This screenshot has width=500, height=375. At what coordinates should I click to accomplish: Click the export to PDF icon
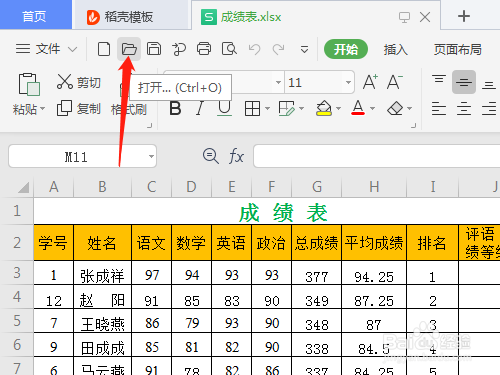[179, 49]
